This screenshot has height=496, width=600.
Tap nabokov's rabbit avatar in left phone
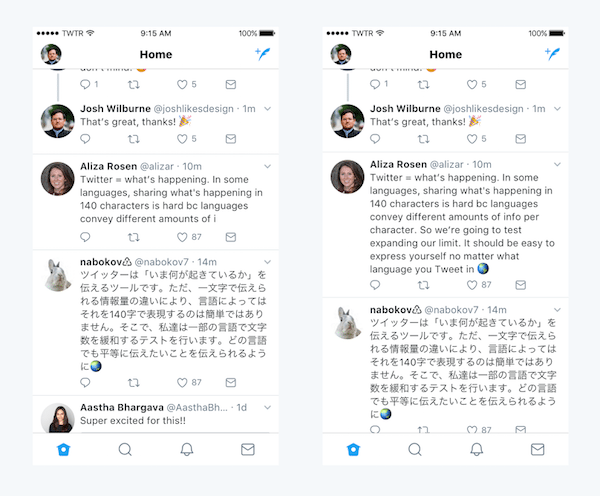[58, 275]
